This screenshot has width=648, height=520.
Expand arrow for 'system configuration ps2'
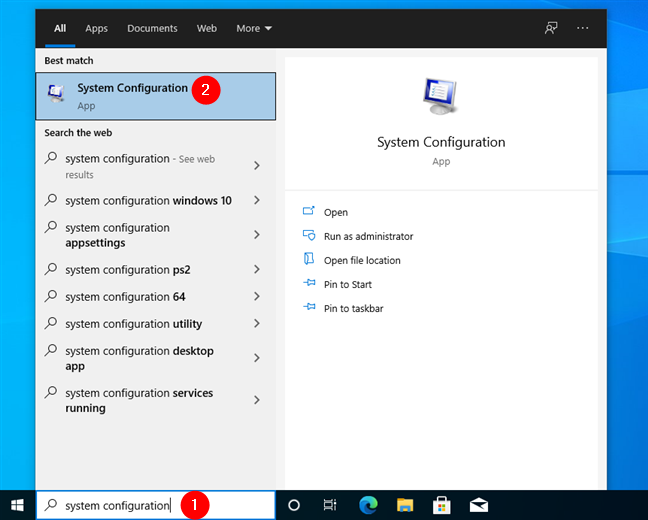tap(257, 270)
